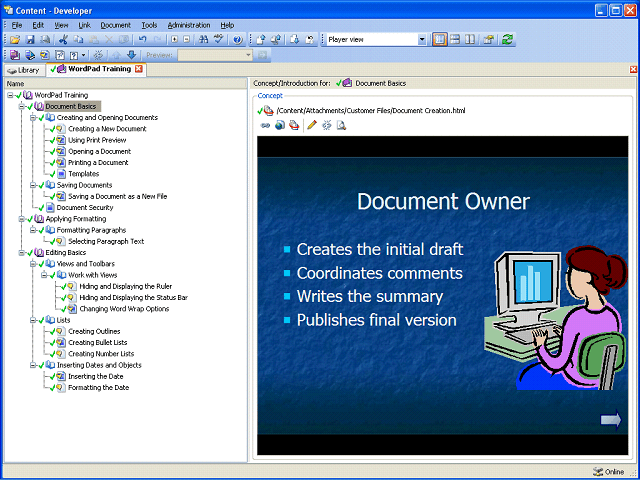Collapse the Lists node
Viewport: 640px width, 480px height.
tap(33, 320)
